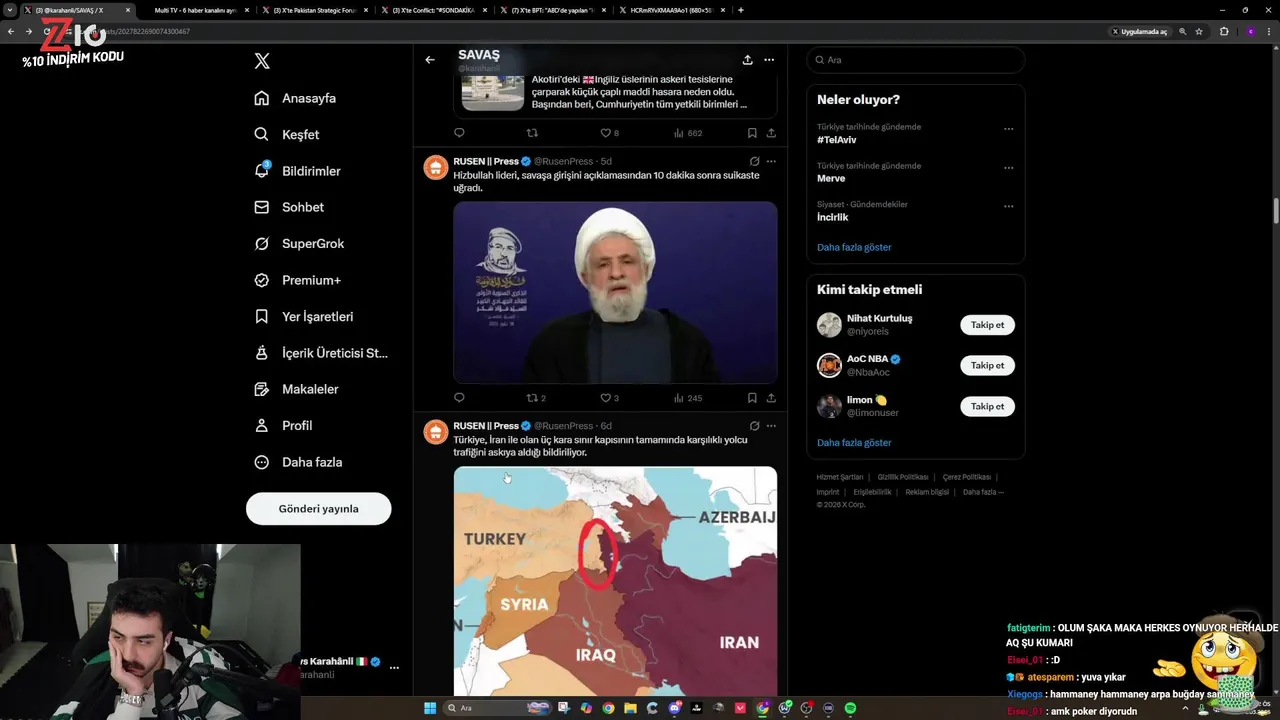
Task: Reply to the top tweet with 662 views
Action: point(459,133)
